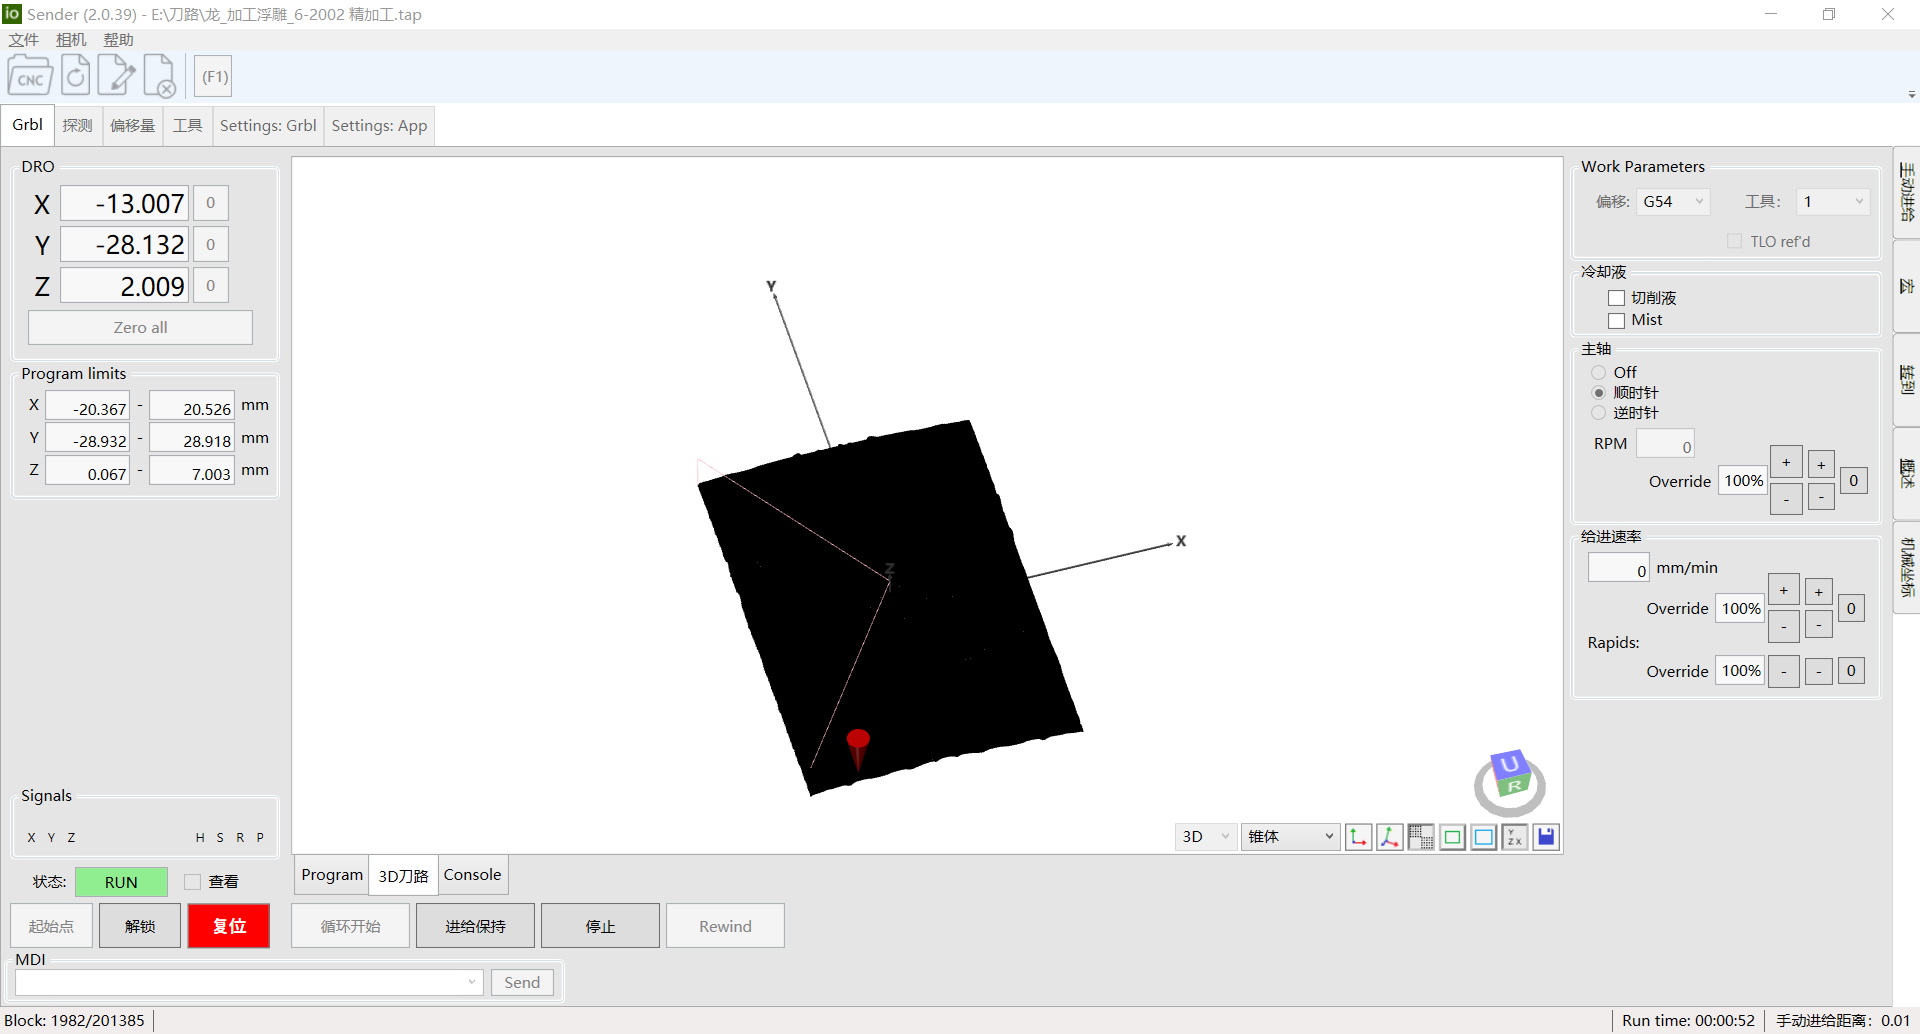Select 逆时针 counterclockwise spindle option
Screen dimensions: 1920x1034
point(1598,413)
